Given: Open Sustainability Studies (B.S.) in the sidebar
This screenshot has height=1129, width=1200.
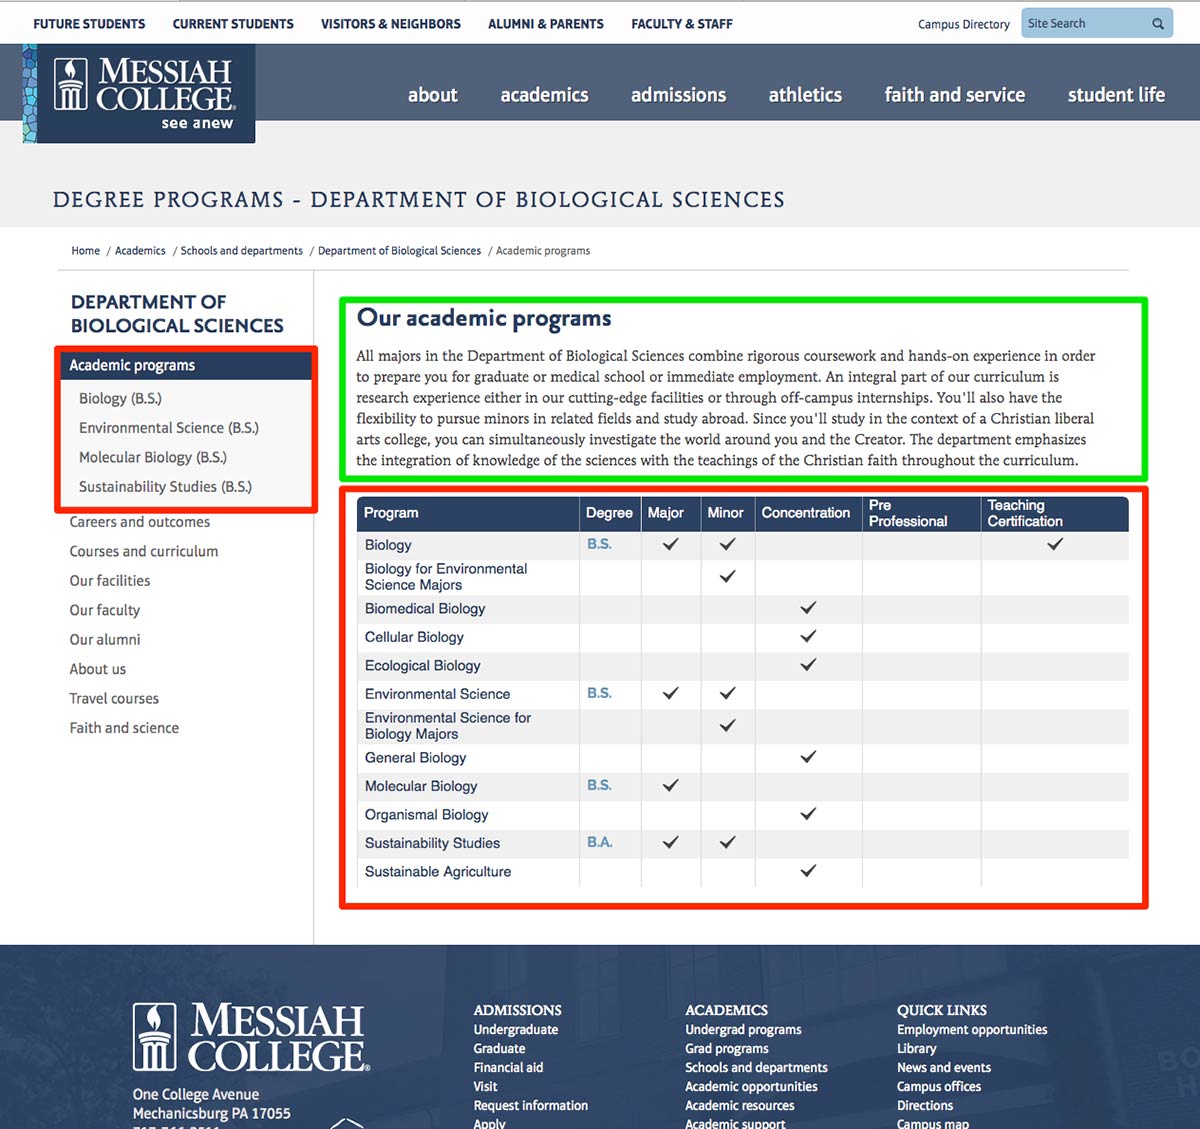Looking at the screenshot, I should (165, 487).
